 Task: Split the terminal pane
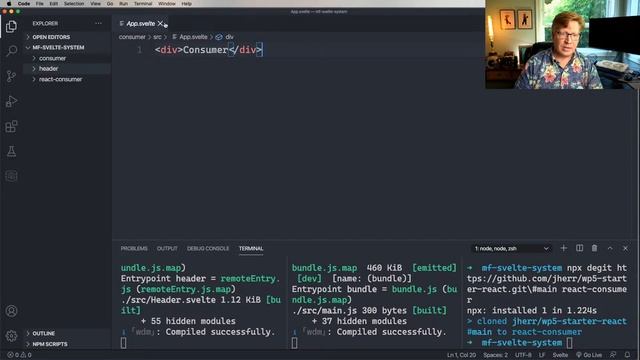[579, 248]
